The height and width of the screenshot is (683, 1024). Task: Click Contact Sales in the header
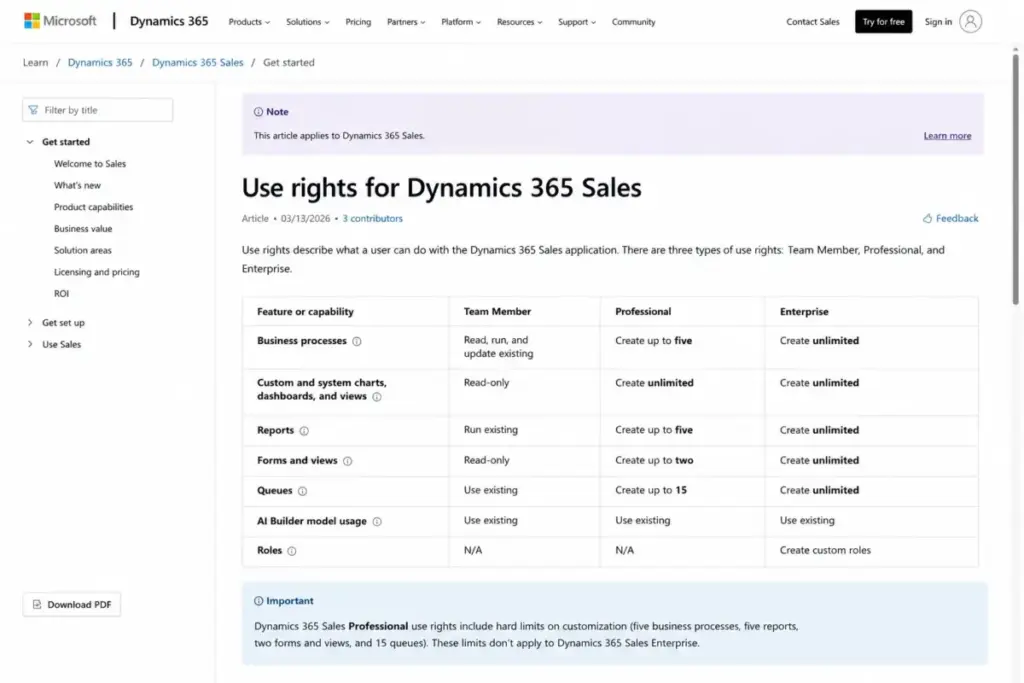click(812, 22)
